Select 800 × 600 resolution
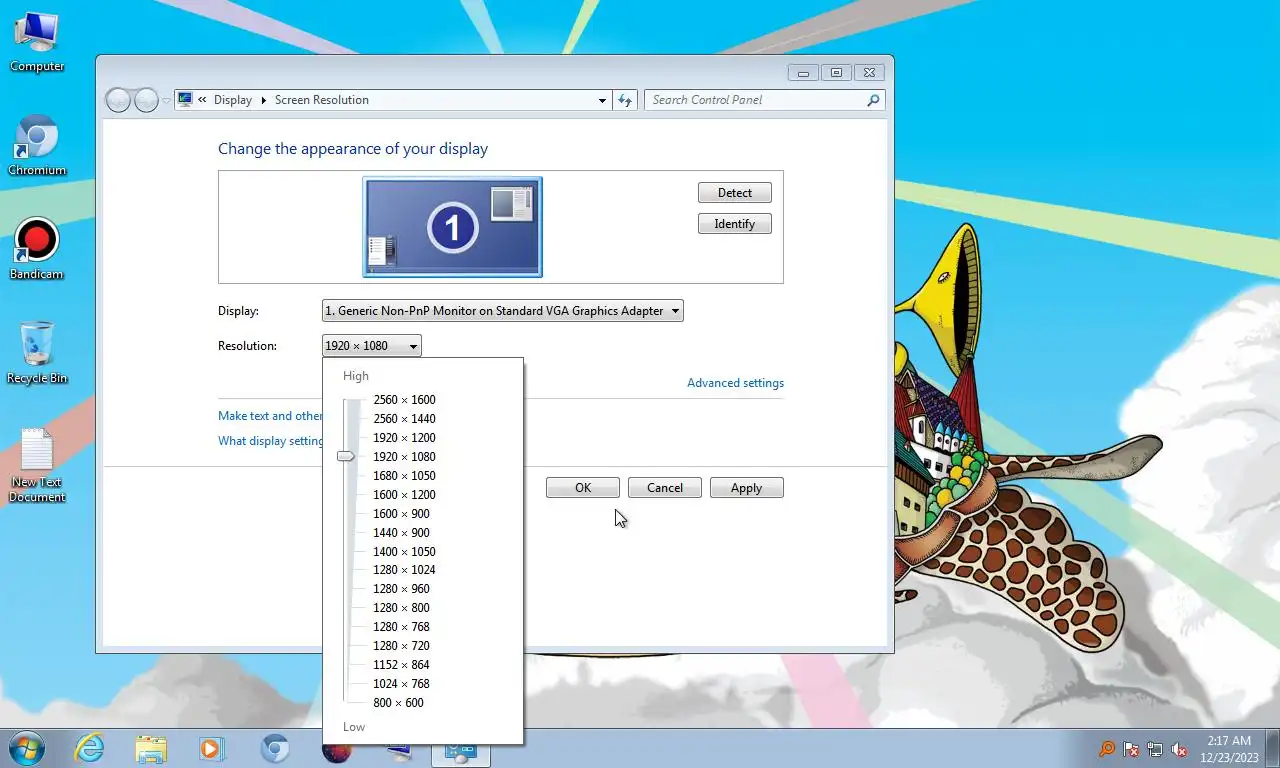Viewport: 1280px width, 768px height. click(398, 703)
